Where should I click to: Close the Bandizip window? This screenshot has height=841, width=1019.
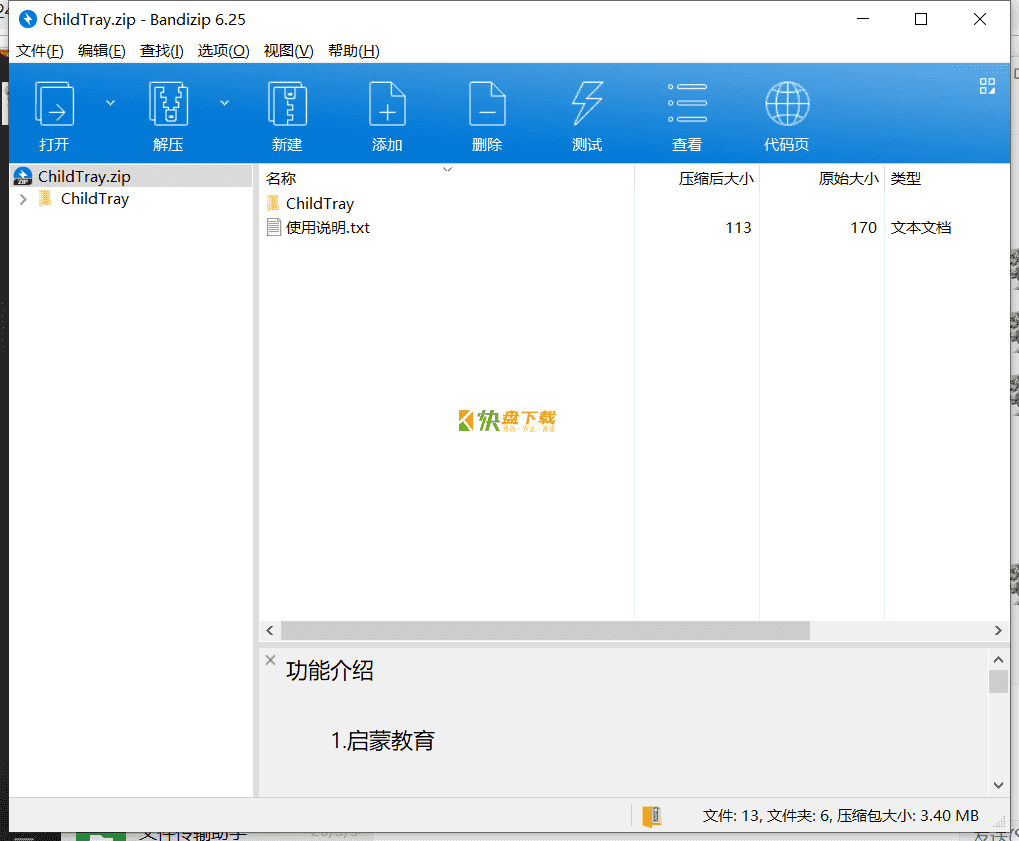980,19
